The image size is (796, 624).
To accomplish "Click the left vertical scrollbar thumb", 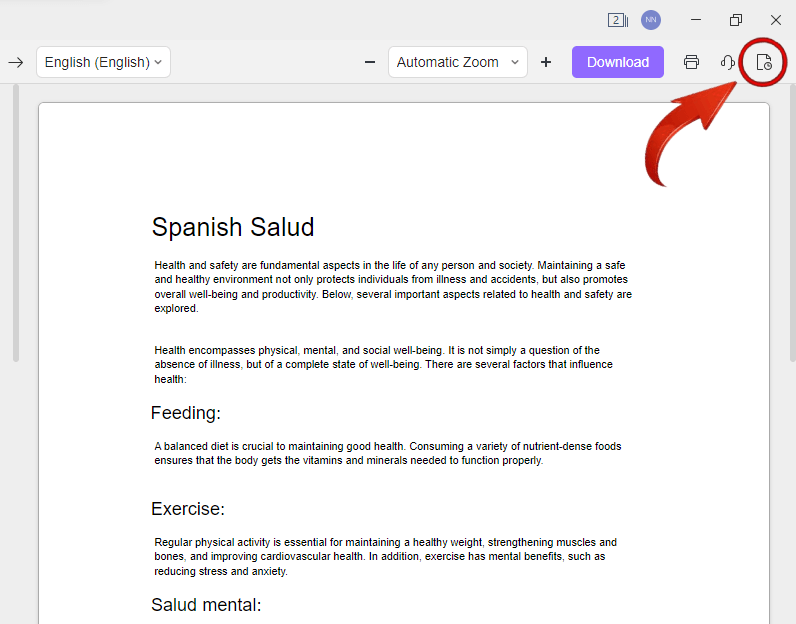I will [x=16, y=223].
